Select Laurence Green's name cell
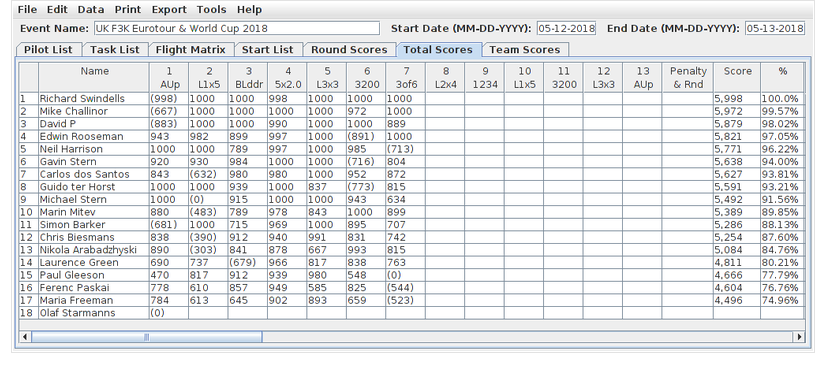 coord(94,262)
